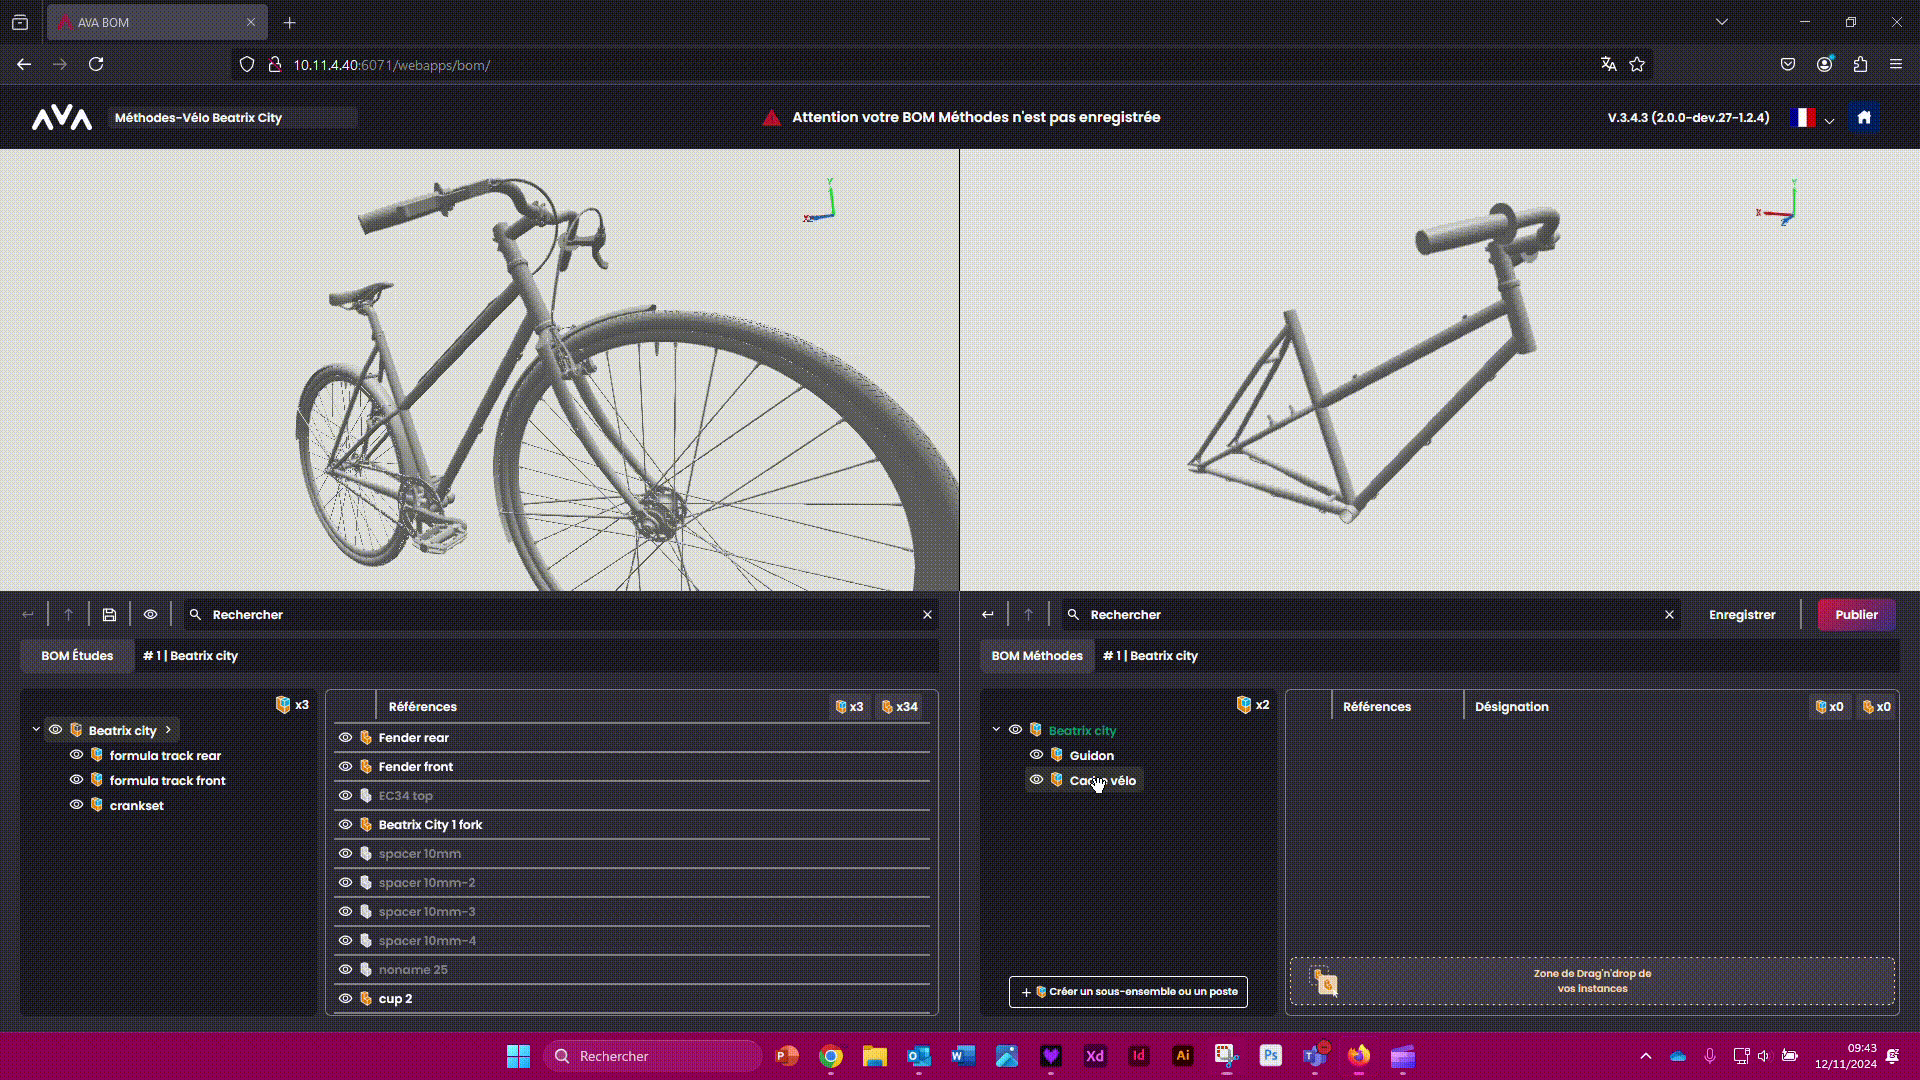Select the BOM Méthodes tab
This screenshot has height=1080, width=1920.
coord(1036,656)
